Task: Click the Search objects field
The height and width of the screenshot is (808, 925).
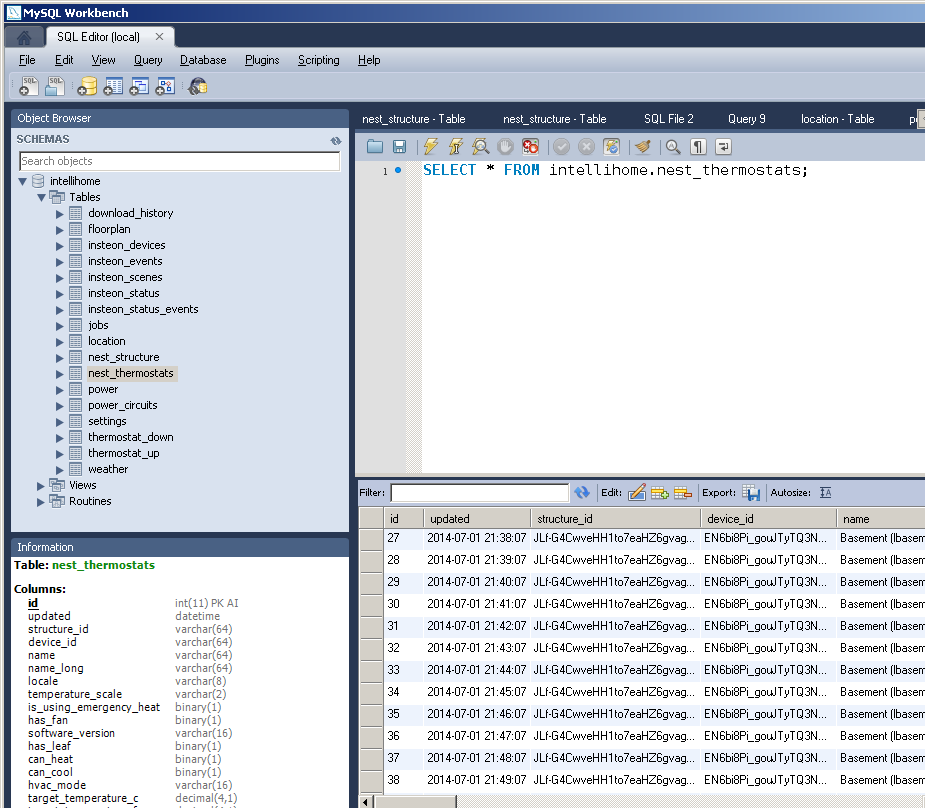Action: (x=179, y=161)
